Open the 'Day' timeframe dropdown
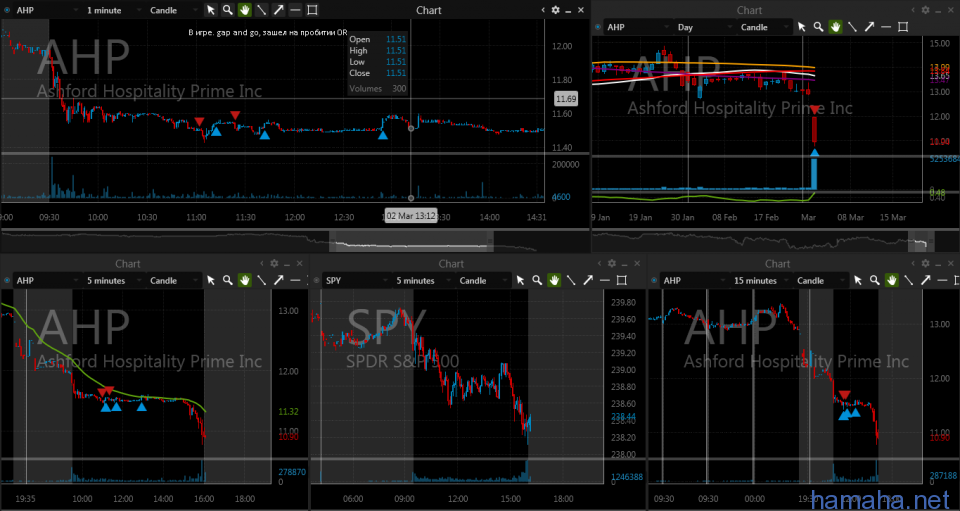960x511 pixels. (x=703, y=27)
